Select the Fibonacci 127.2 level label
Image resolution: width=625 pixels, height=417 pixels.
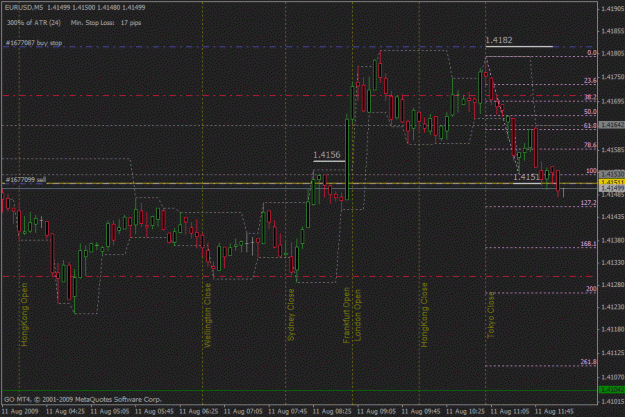589,203
